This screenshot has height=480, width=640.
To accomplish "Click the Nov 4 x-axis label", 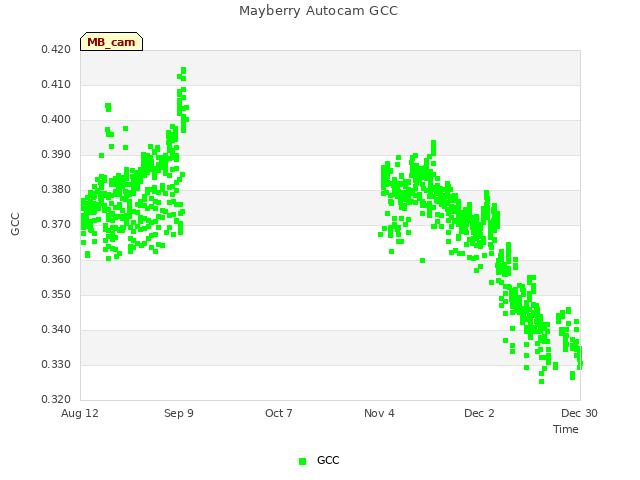I will coord(379,413).
